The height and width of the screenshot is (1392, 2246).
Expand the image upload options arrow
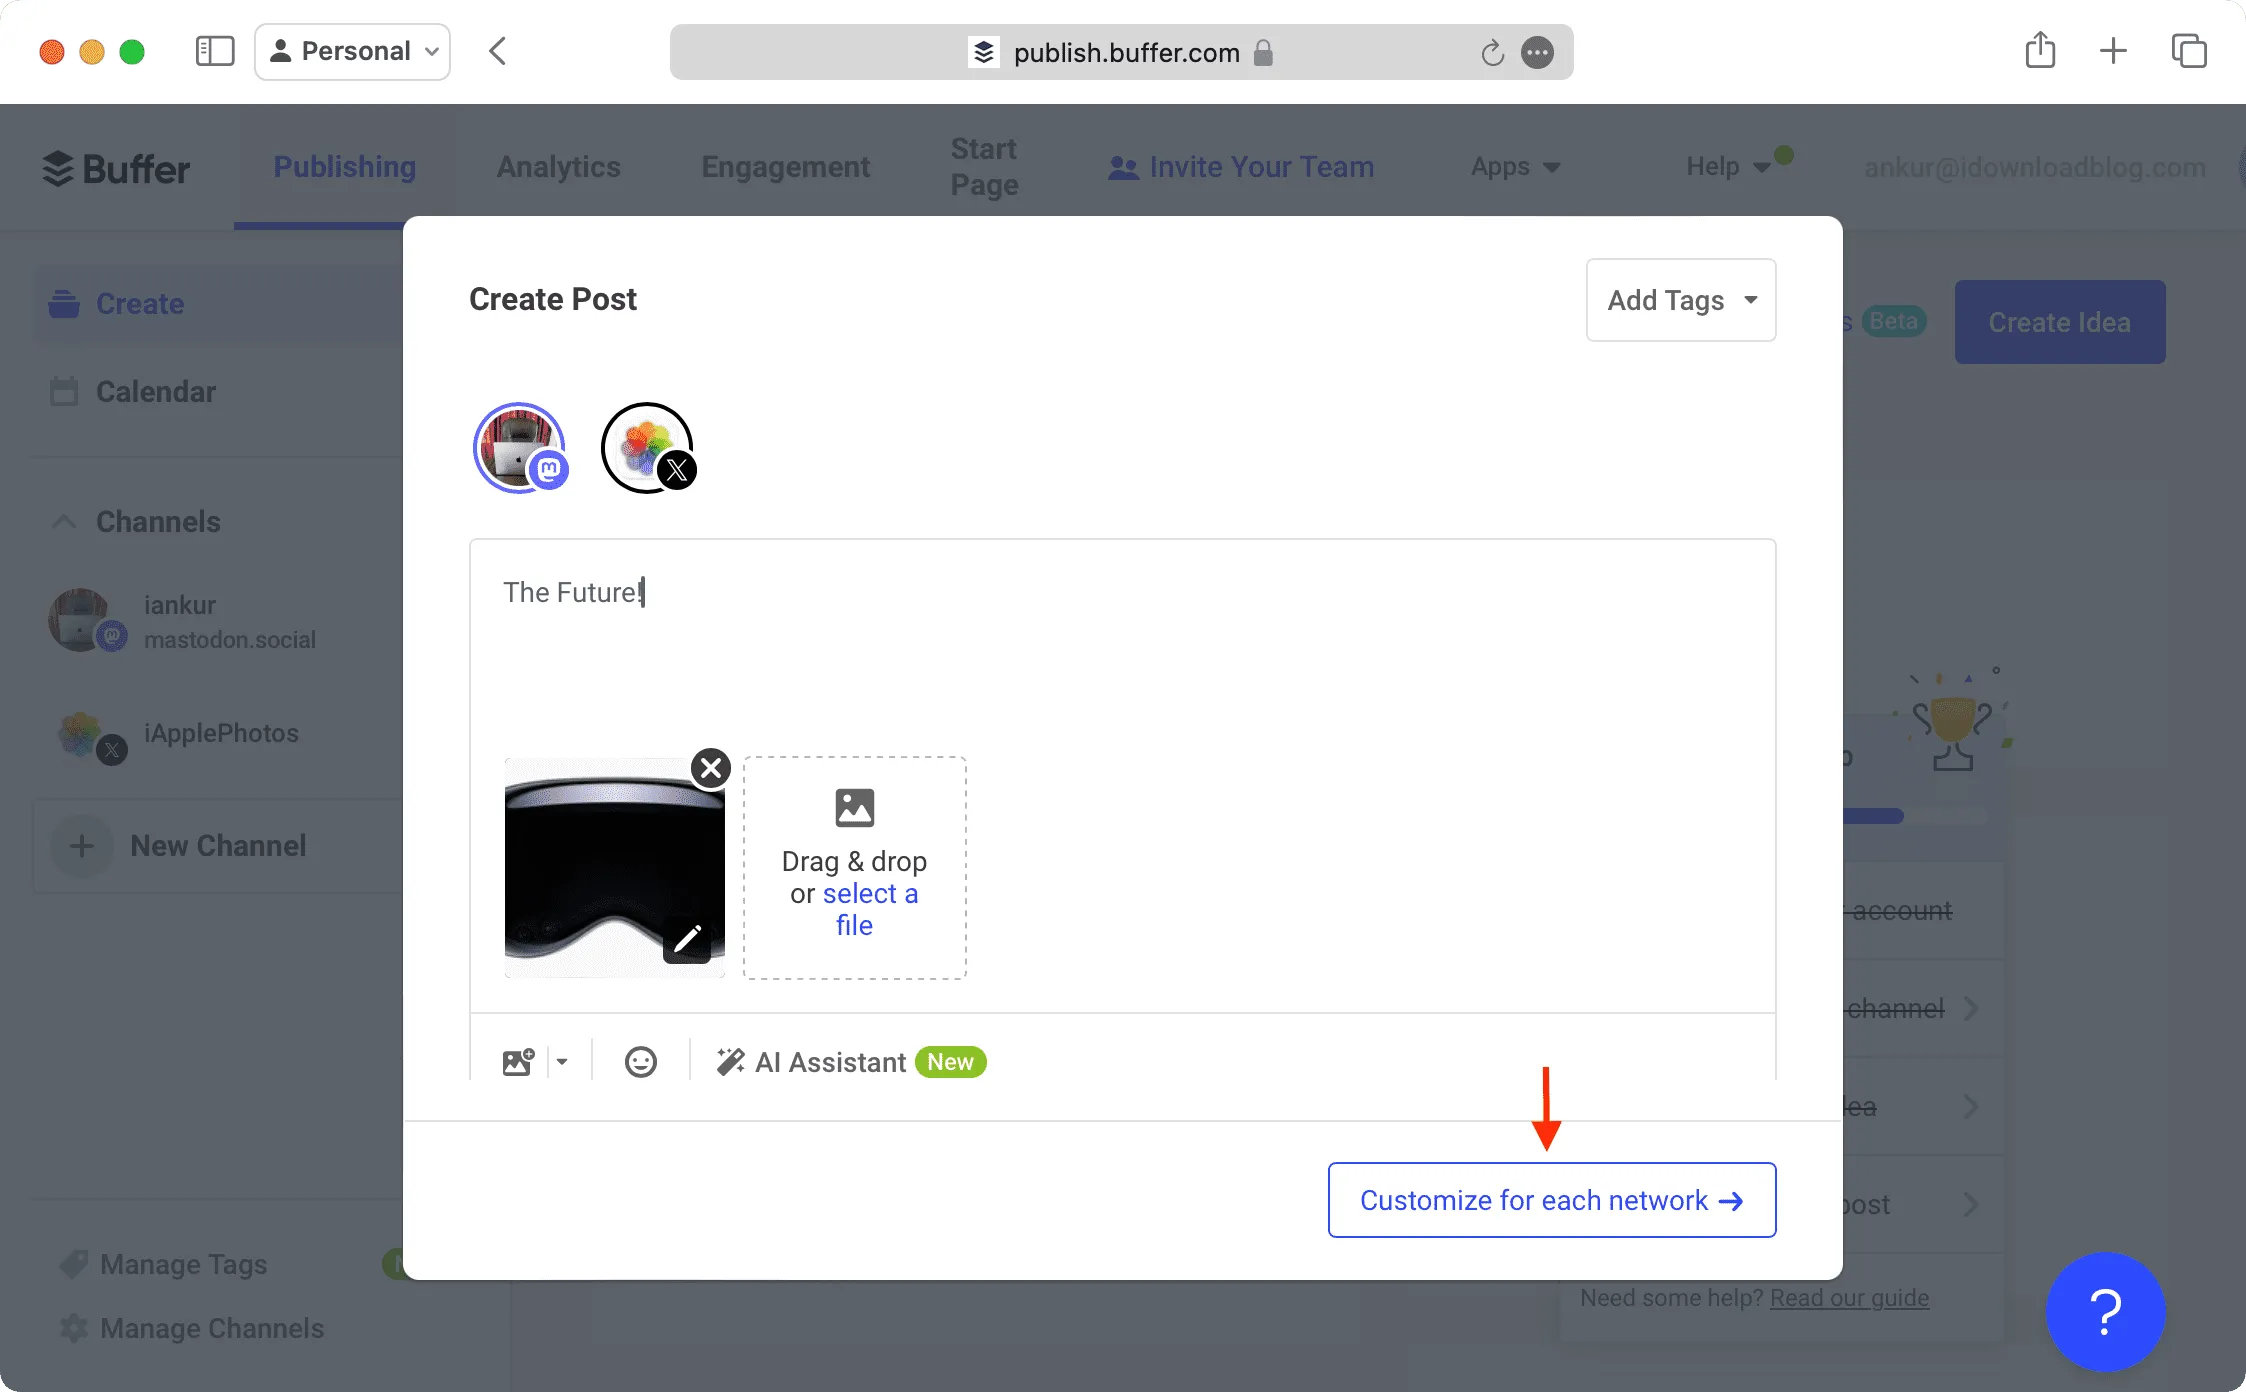tap(562, 1062)
